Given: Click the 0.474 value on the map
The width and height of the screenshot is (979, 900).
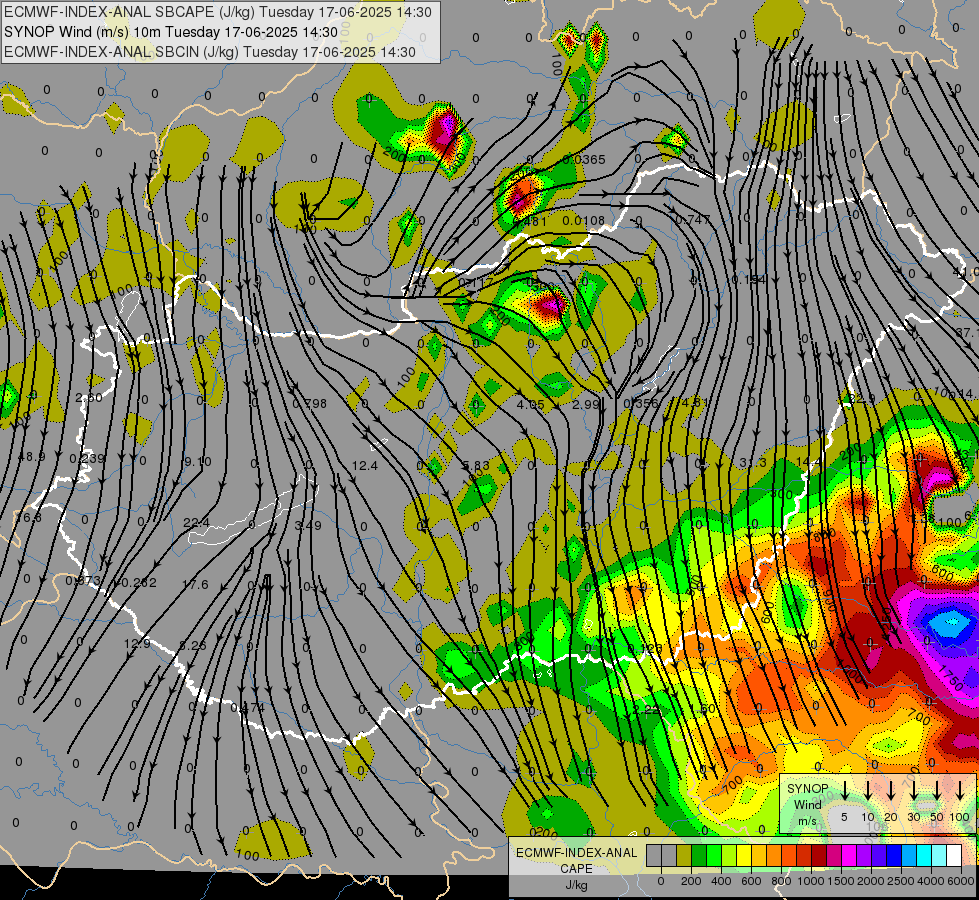Looking at the screenshot, I should (x=247, y=708).
